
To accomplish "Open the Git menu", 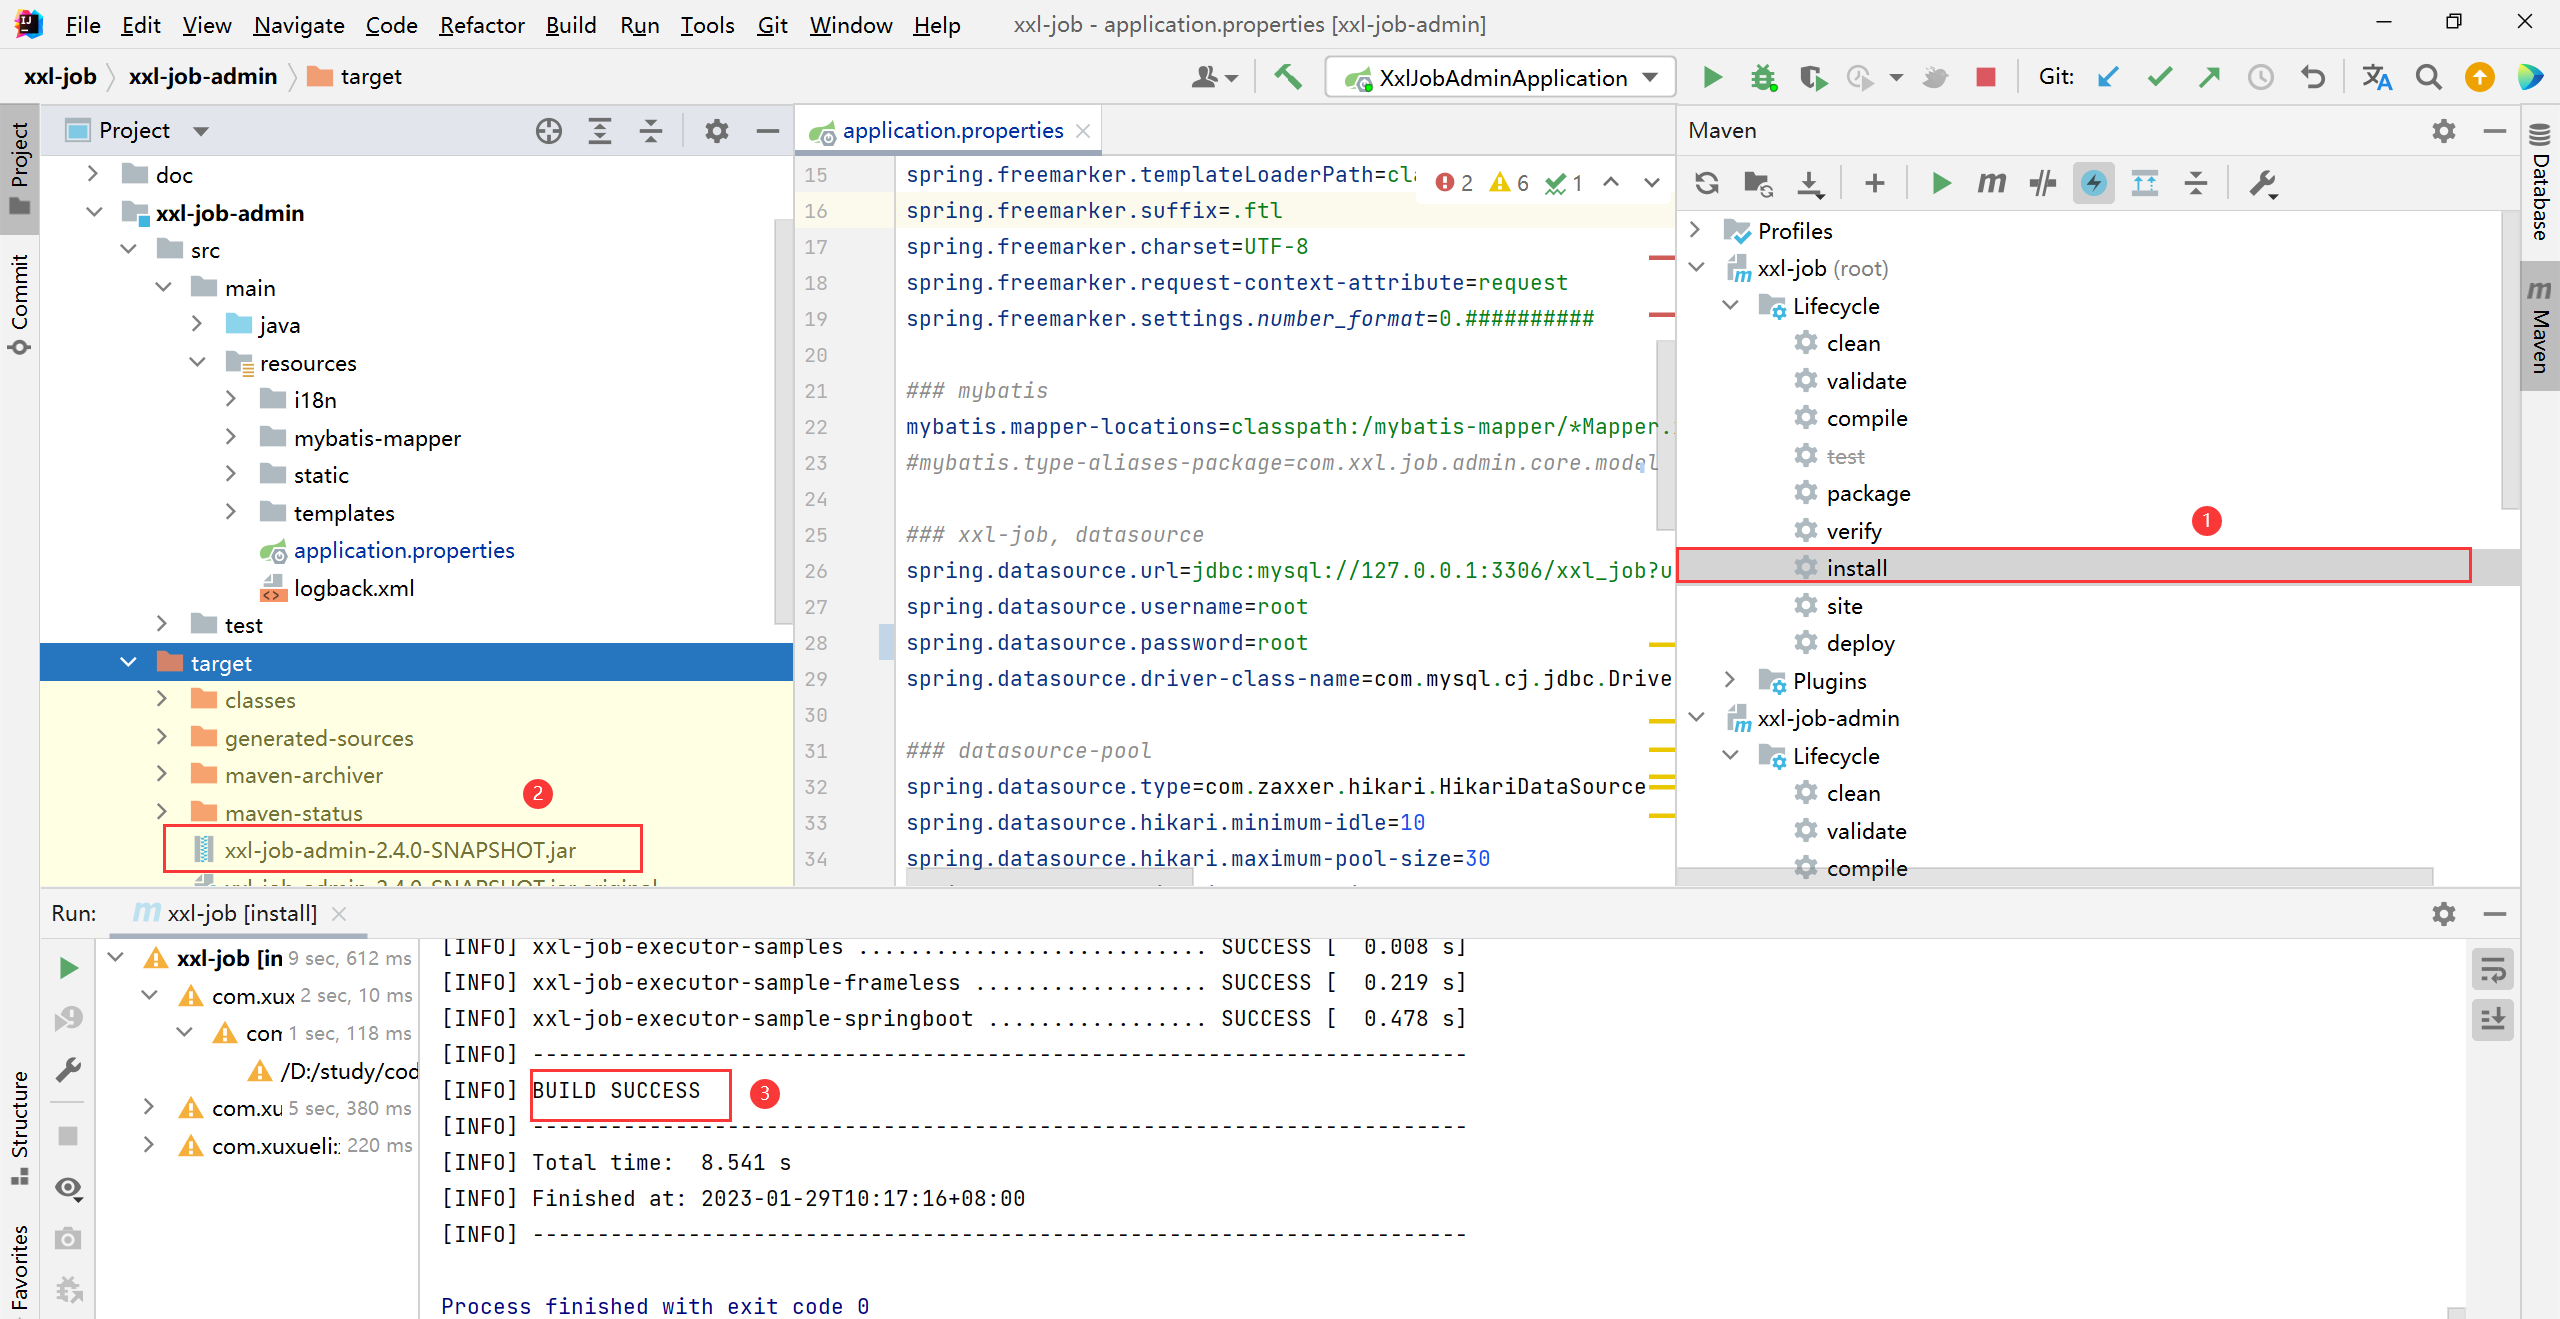I will (x=772, y=25).
